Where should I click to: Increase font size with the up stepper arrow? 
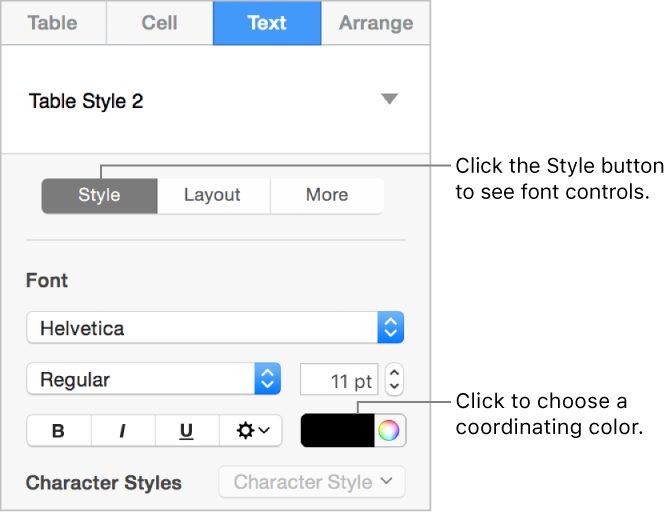point(394,372)
